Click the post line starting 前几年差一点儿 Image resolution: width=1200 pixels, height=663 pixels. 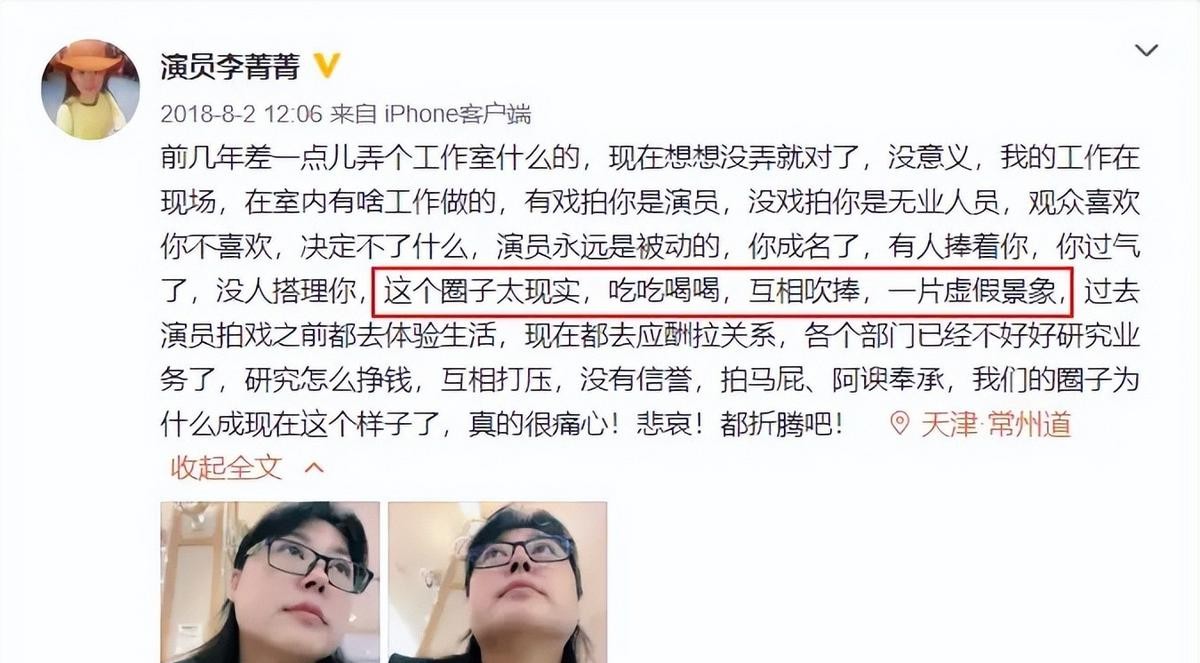650,158
